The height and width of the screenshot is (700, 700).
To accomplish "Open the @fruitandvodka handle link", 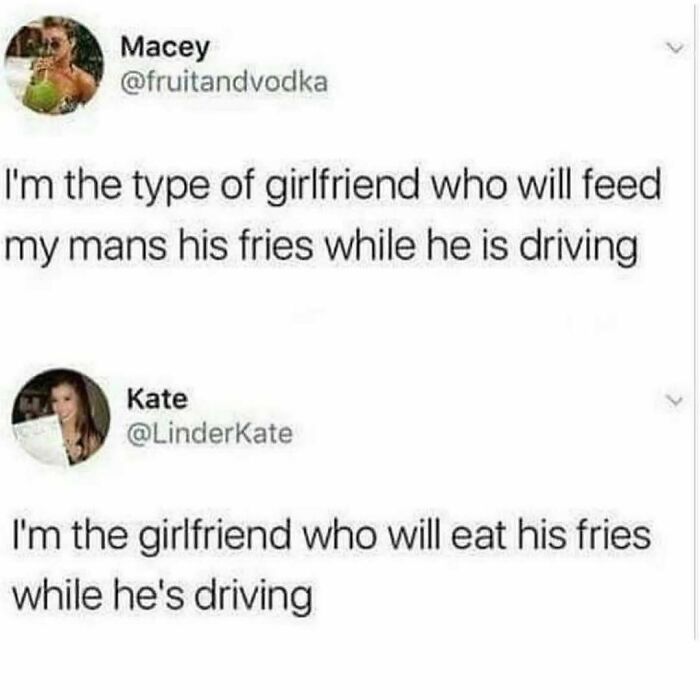I will tap(224, 82).
